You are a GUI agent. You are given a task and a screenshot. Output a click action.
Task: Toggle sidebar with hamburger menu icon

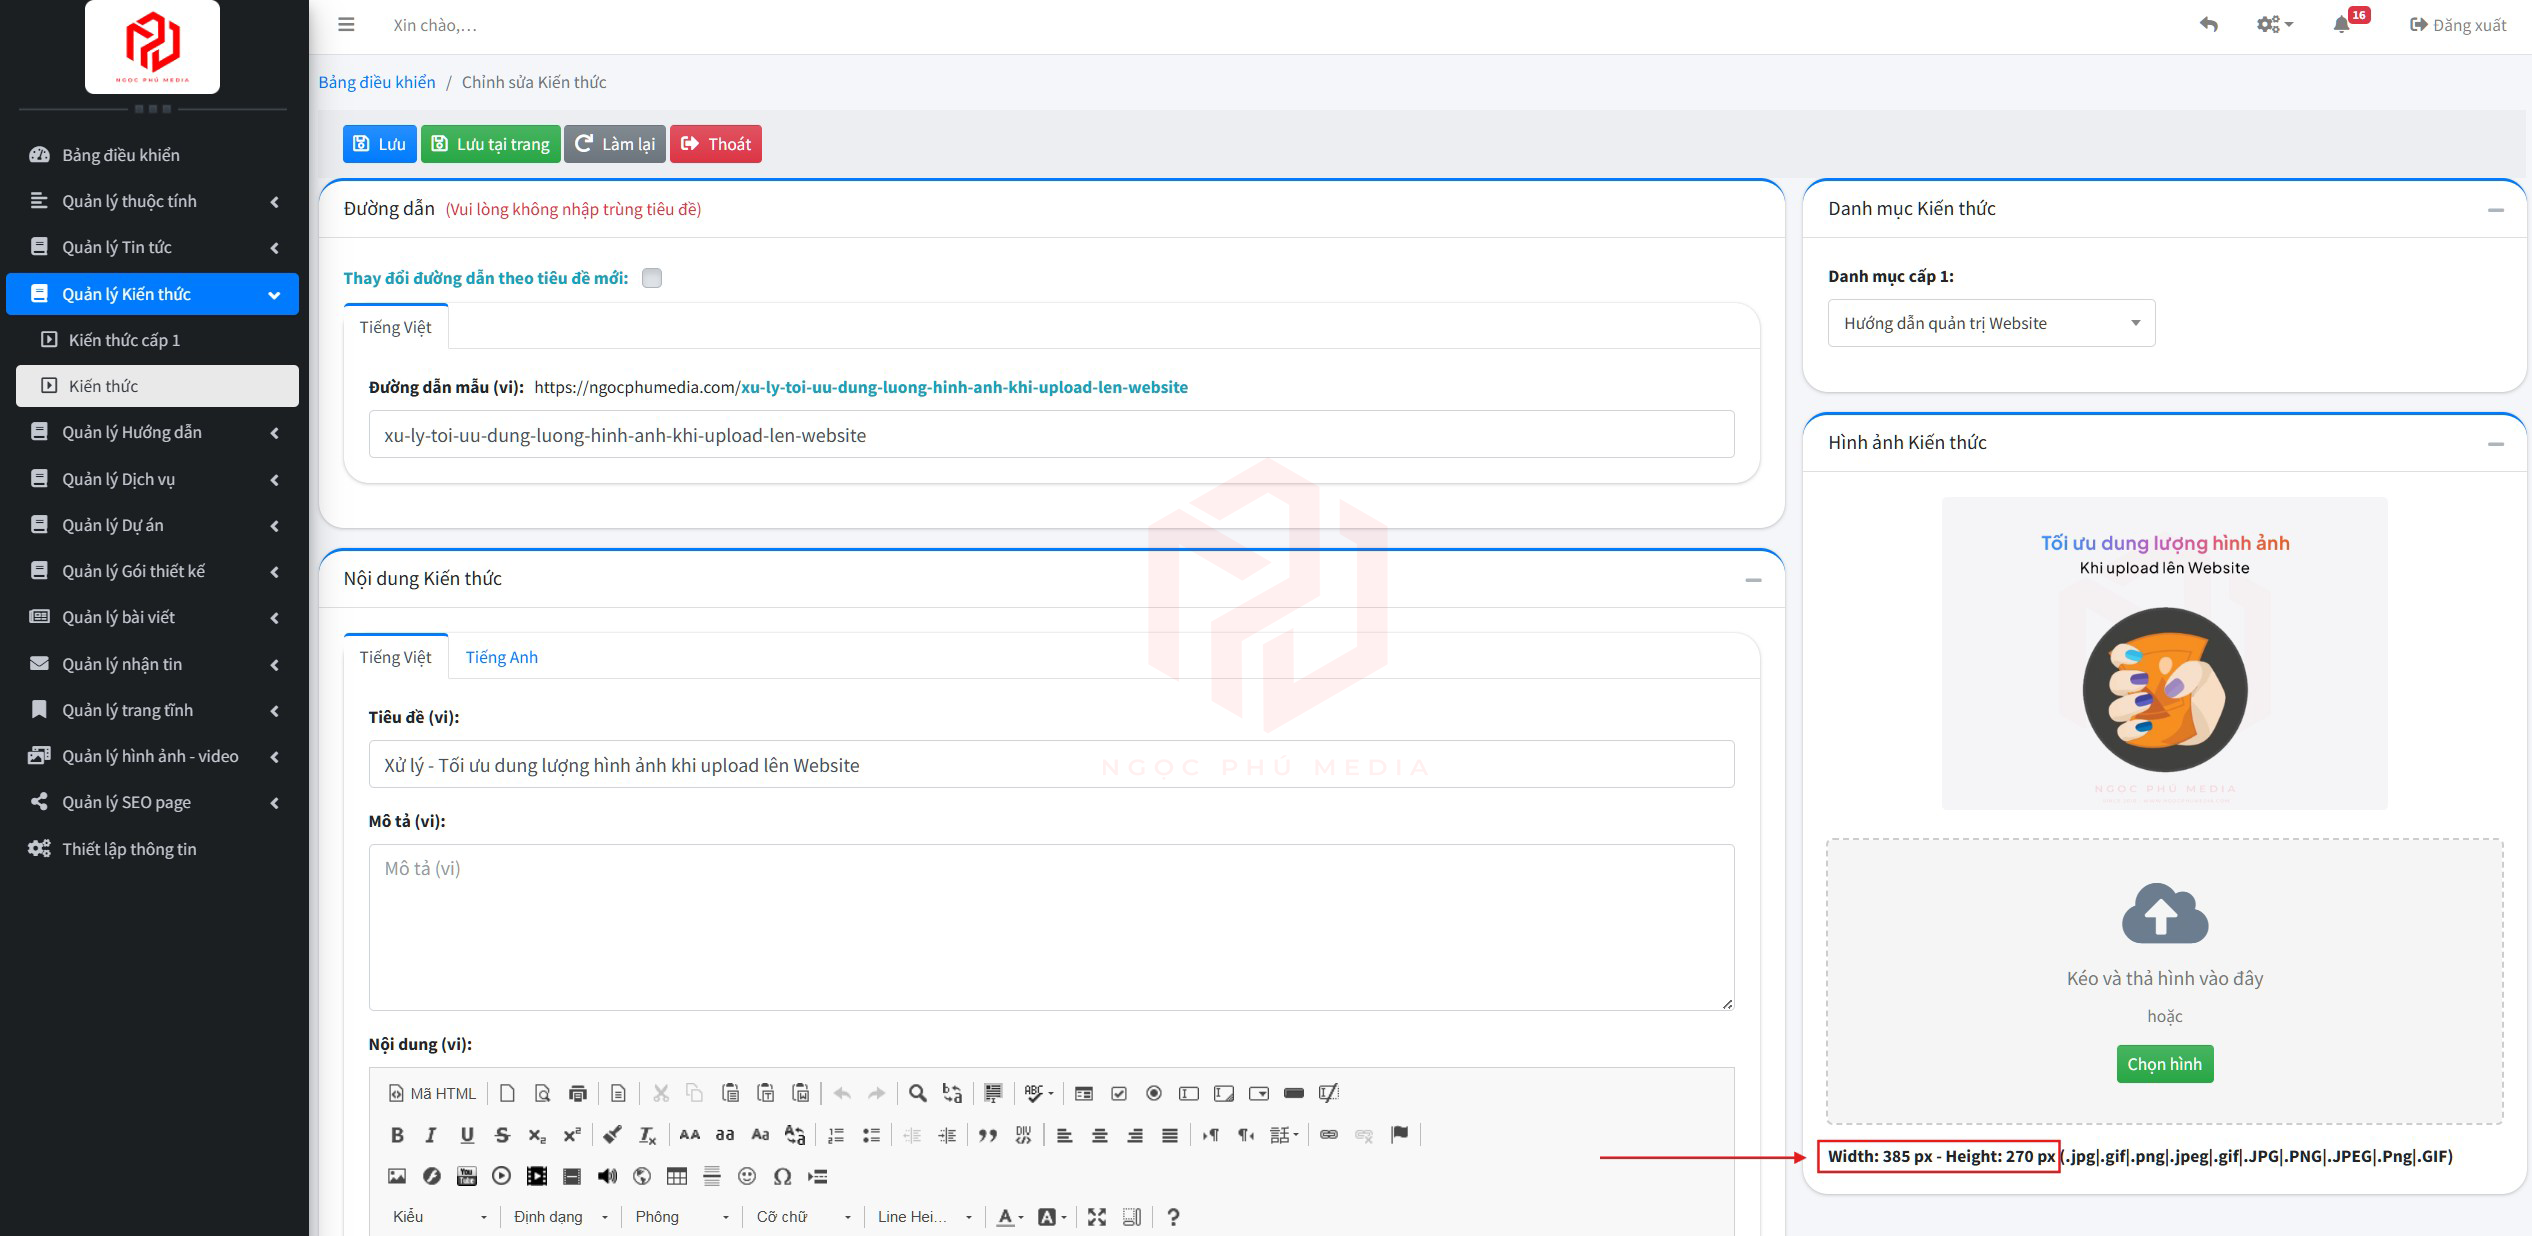tap(346, 25)
